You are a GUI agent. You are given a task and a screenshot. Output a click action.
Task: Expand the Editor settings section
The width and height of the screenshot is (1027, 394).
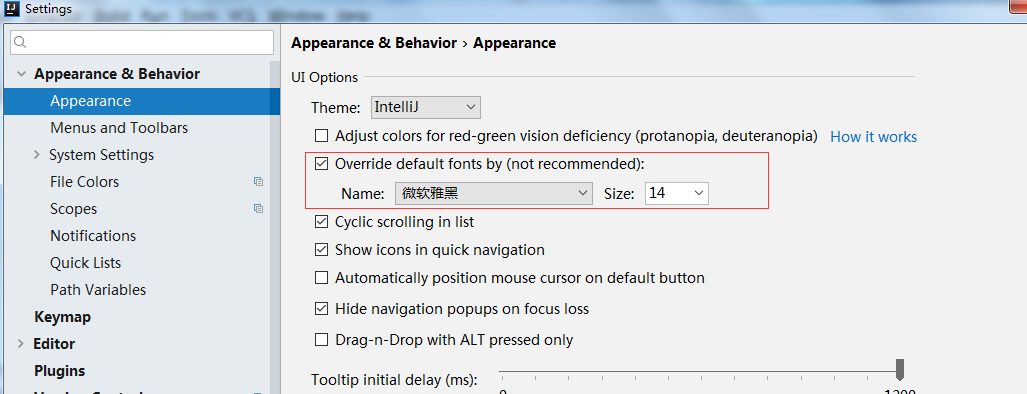[x=21, y=344]
